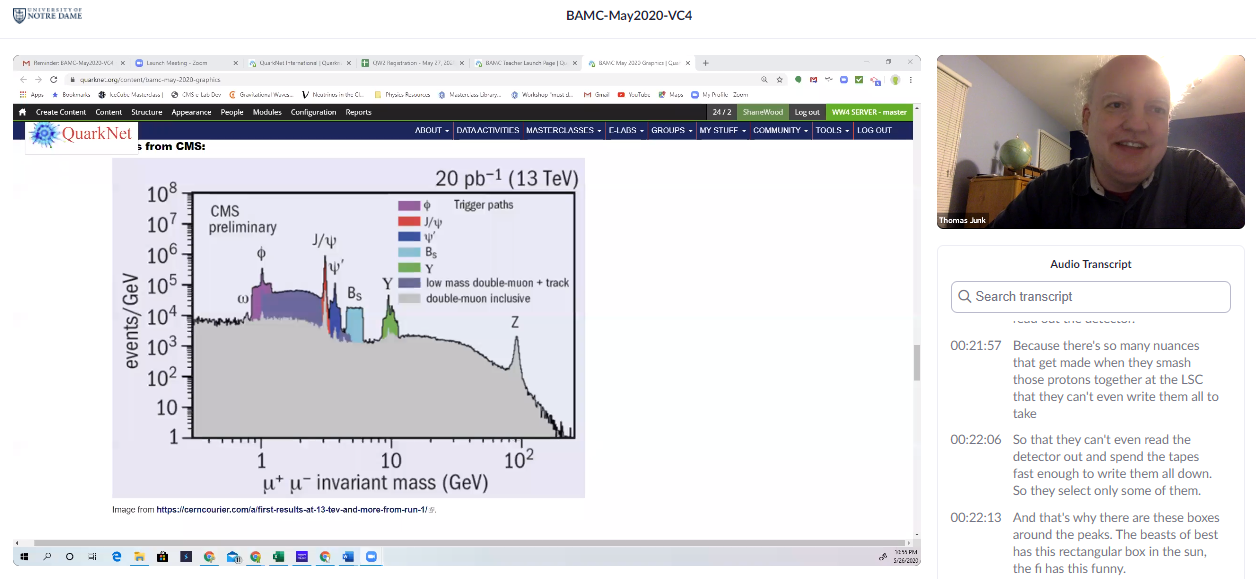Go back in the Chrome browser
The height and width of the screenshot is (579, 1256).
point(24,79)
